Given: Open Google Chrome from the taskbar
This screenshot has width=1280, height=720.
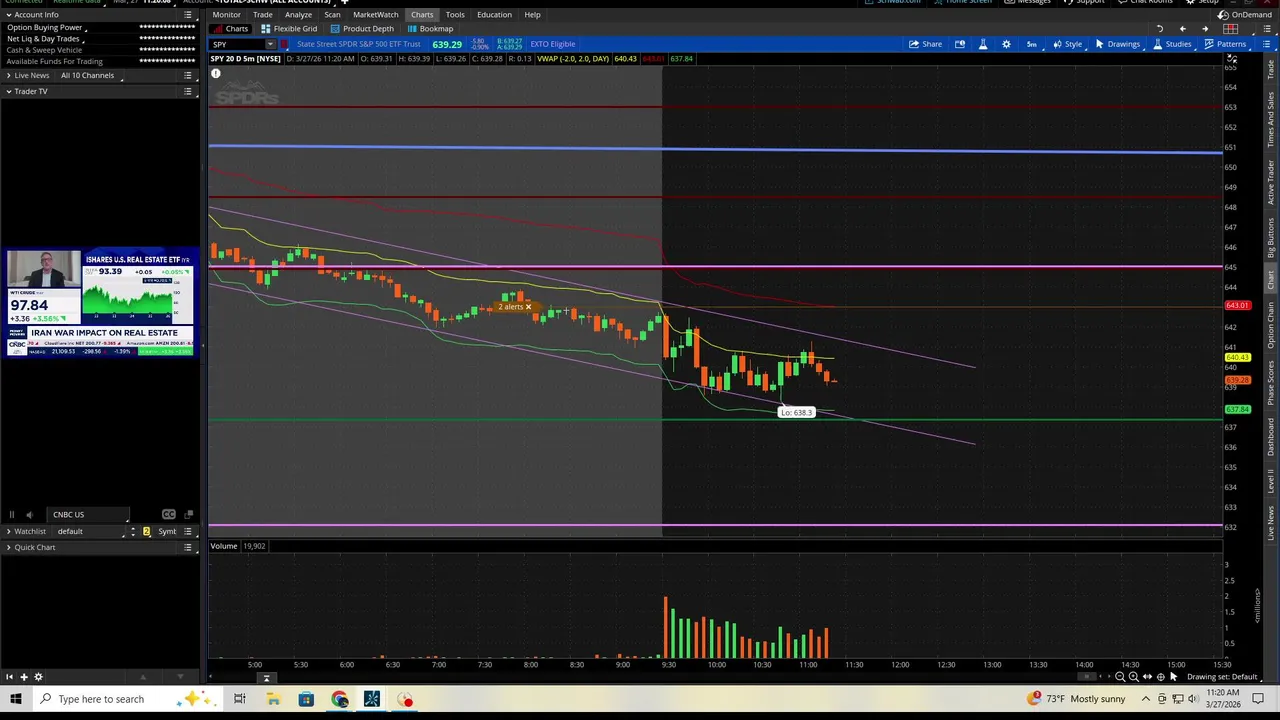Looking at the screenshot, I should pos(340,699).
